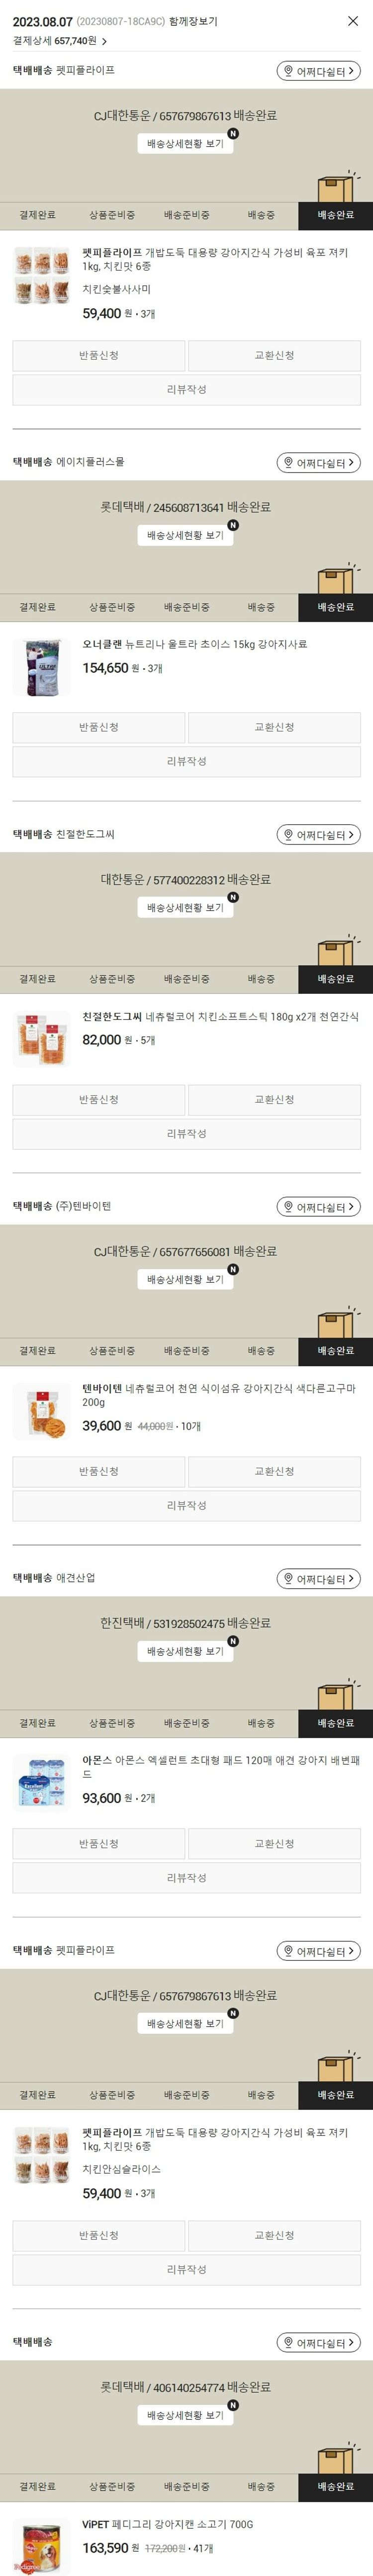Open the 아몬스 엑셀런트 pad product title link
The height and width of the screenshot is (2576, 373).
[221, 1767]
